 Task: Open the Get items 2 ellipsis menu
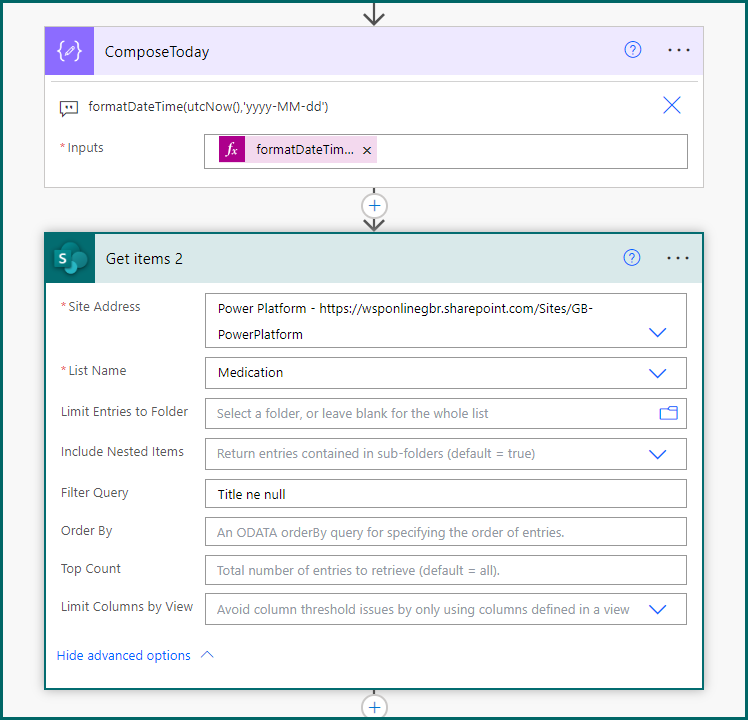tap(678, 258)
